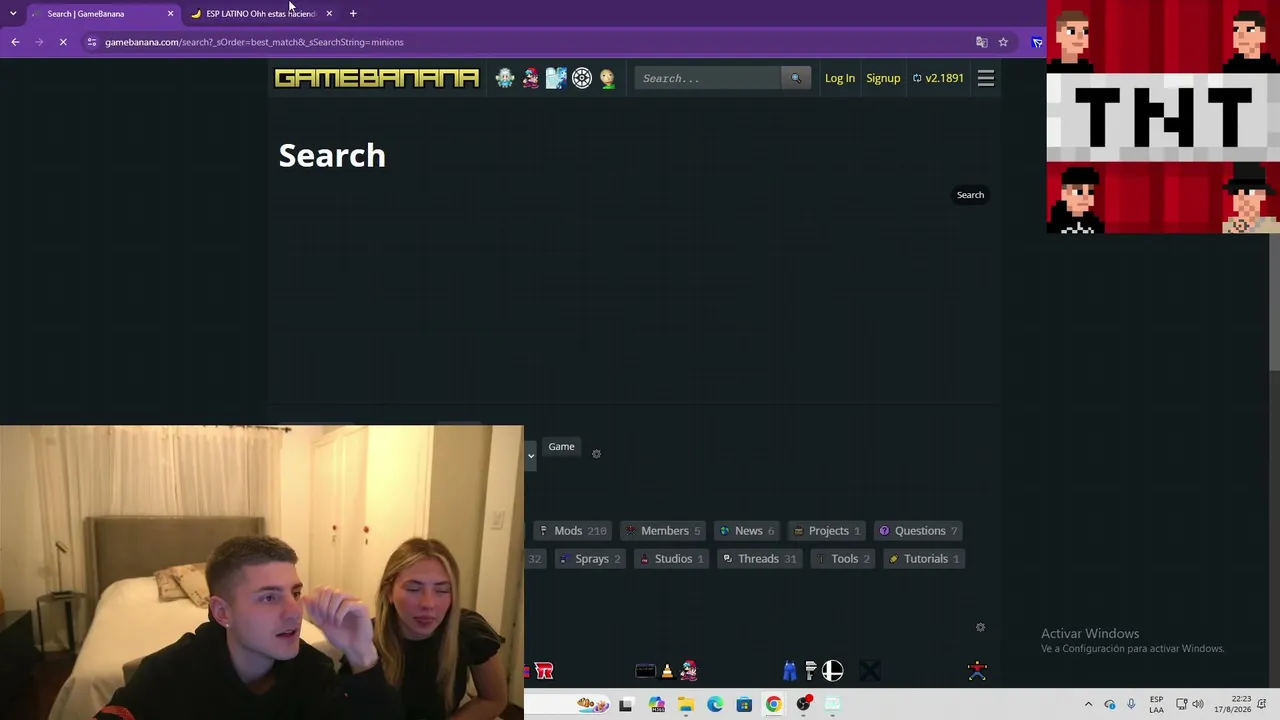Select the dark rectangular game icon in results
The width and height of the screenshot is (1280, 720).
coord(645,671)
